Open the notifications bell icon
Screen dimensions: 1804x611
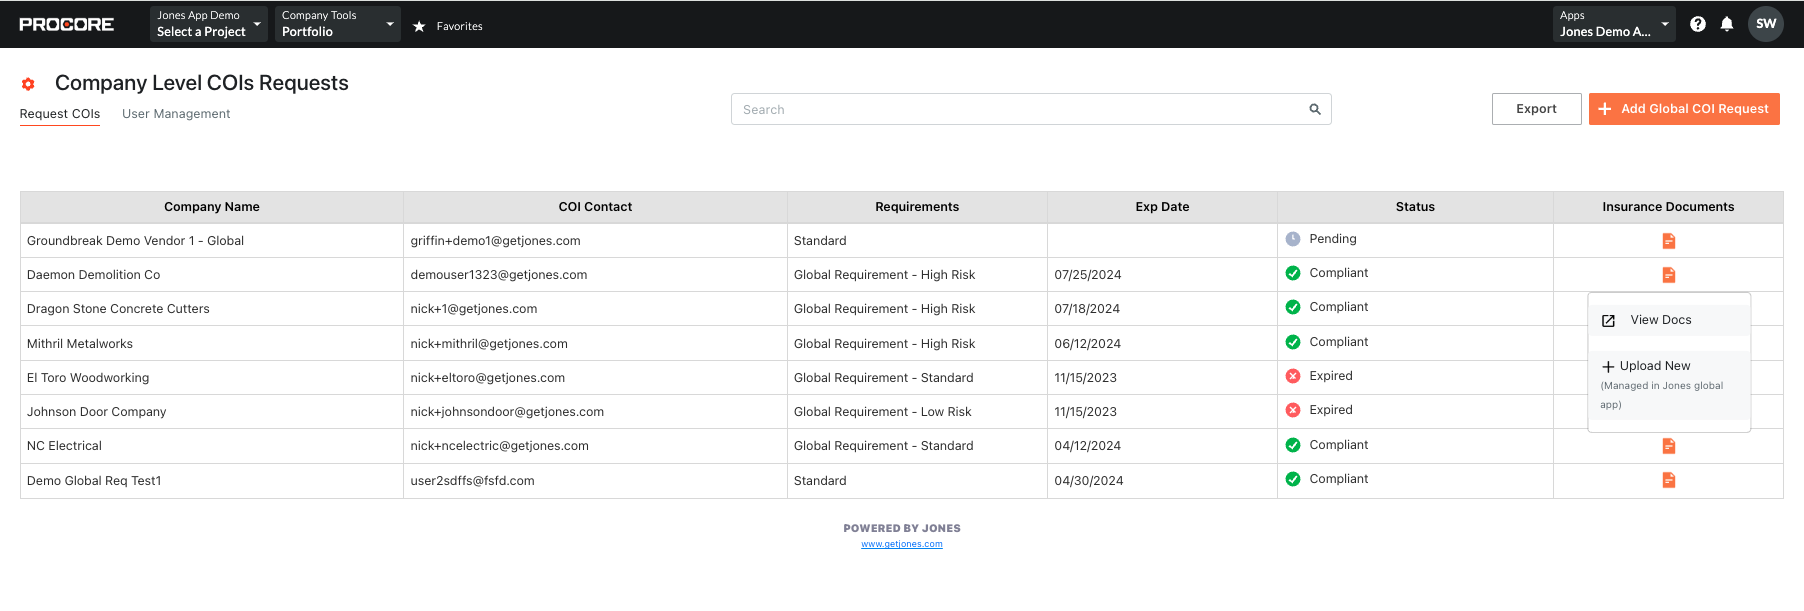1727,24
